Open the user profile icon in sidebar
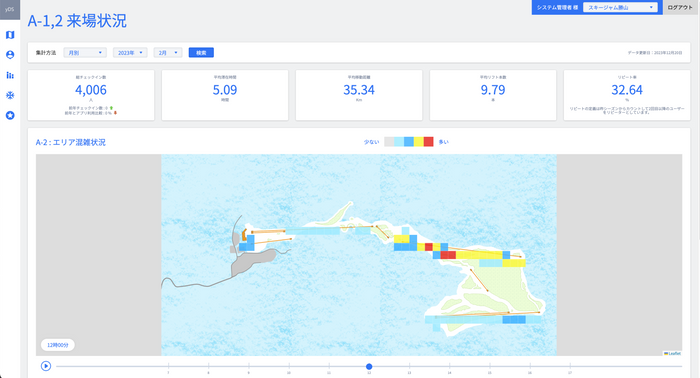This screenshot has height=378, width=700. pos(10,55)
